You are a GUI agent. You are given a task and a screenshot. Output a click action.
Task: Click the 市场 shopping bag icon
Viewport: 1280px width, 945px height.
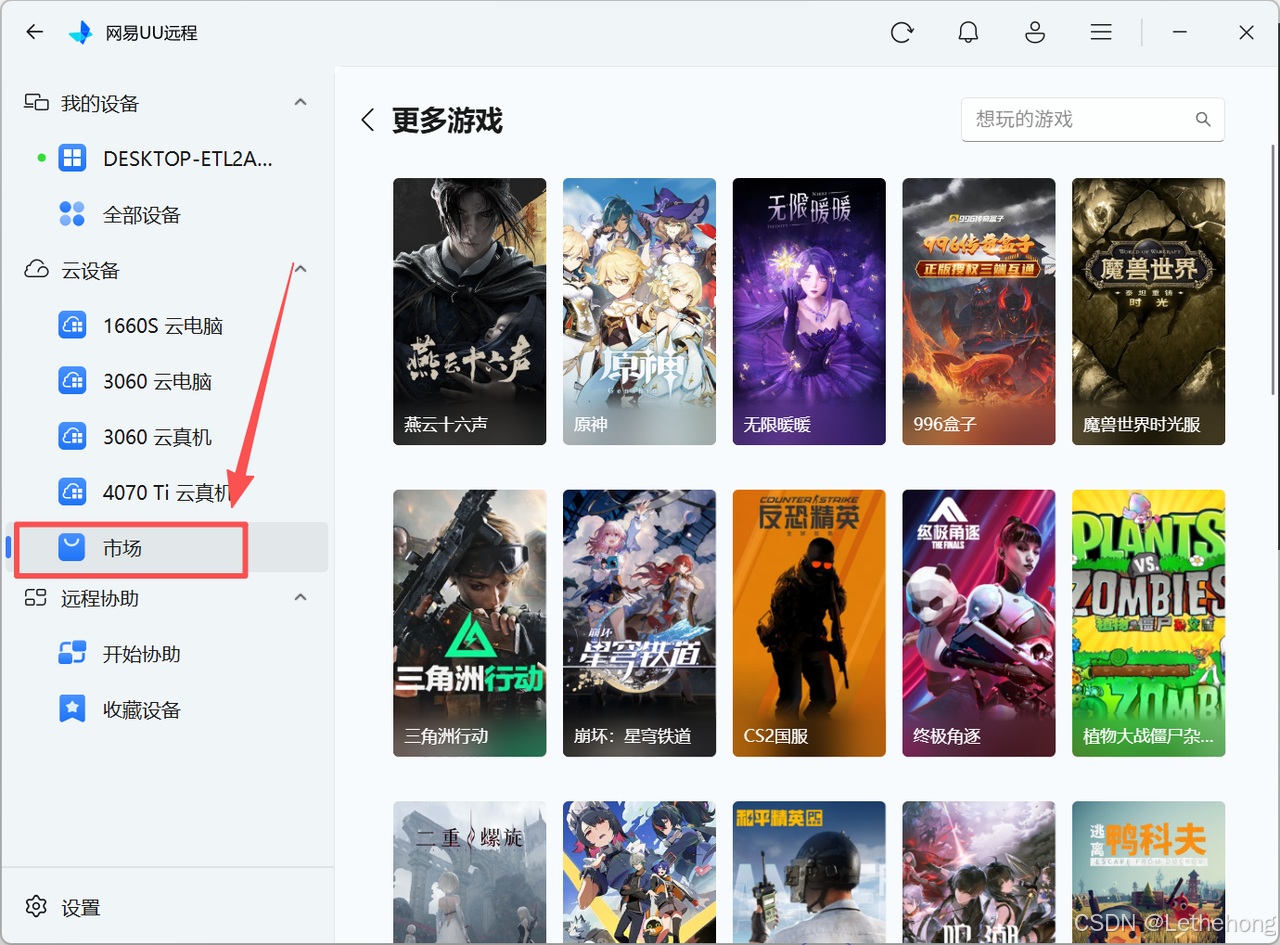coord(72,547)
